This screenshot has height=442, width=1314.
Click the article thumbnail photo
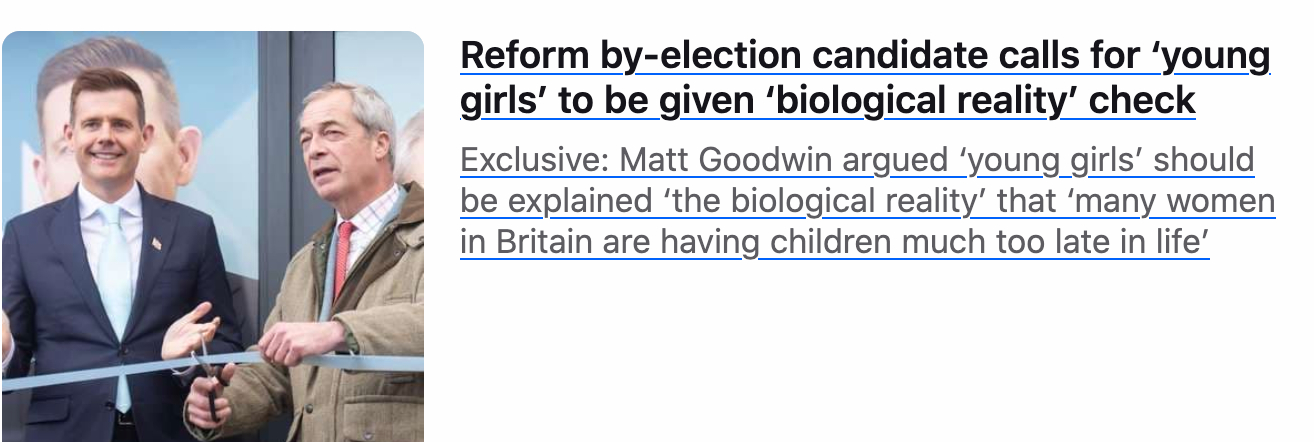(x=212, y=236)
